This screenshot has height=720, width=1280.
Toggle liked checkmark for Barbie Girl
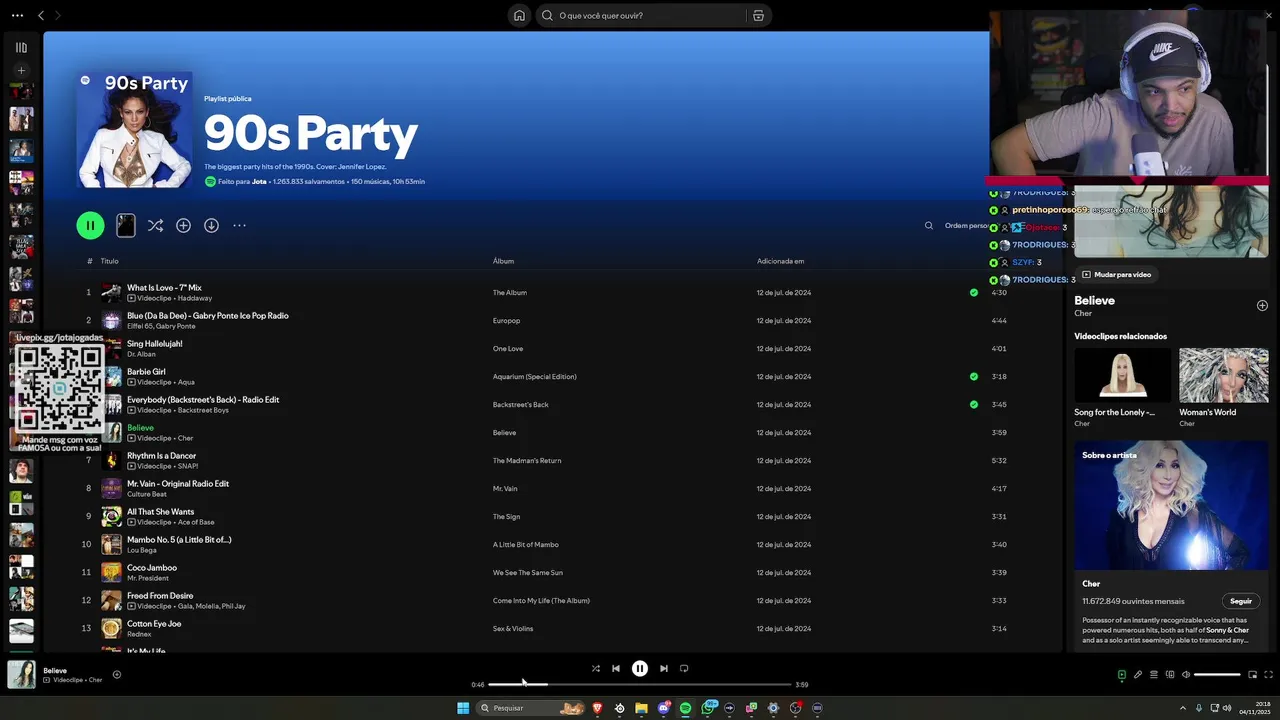(974, 377)
